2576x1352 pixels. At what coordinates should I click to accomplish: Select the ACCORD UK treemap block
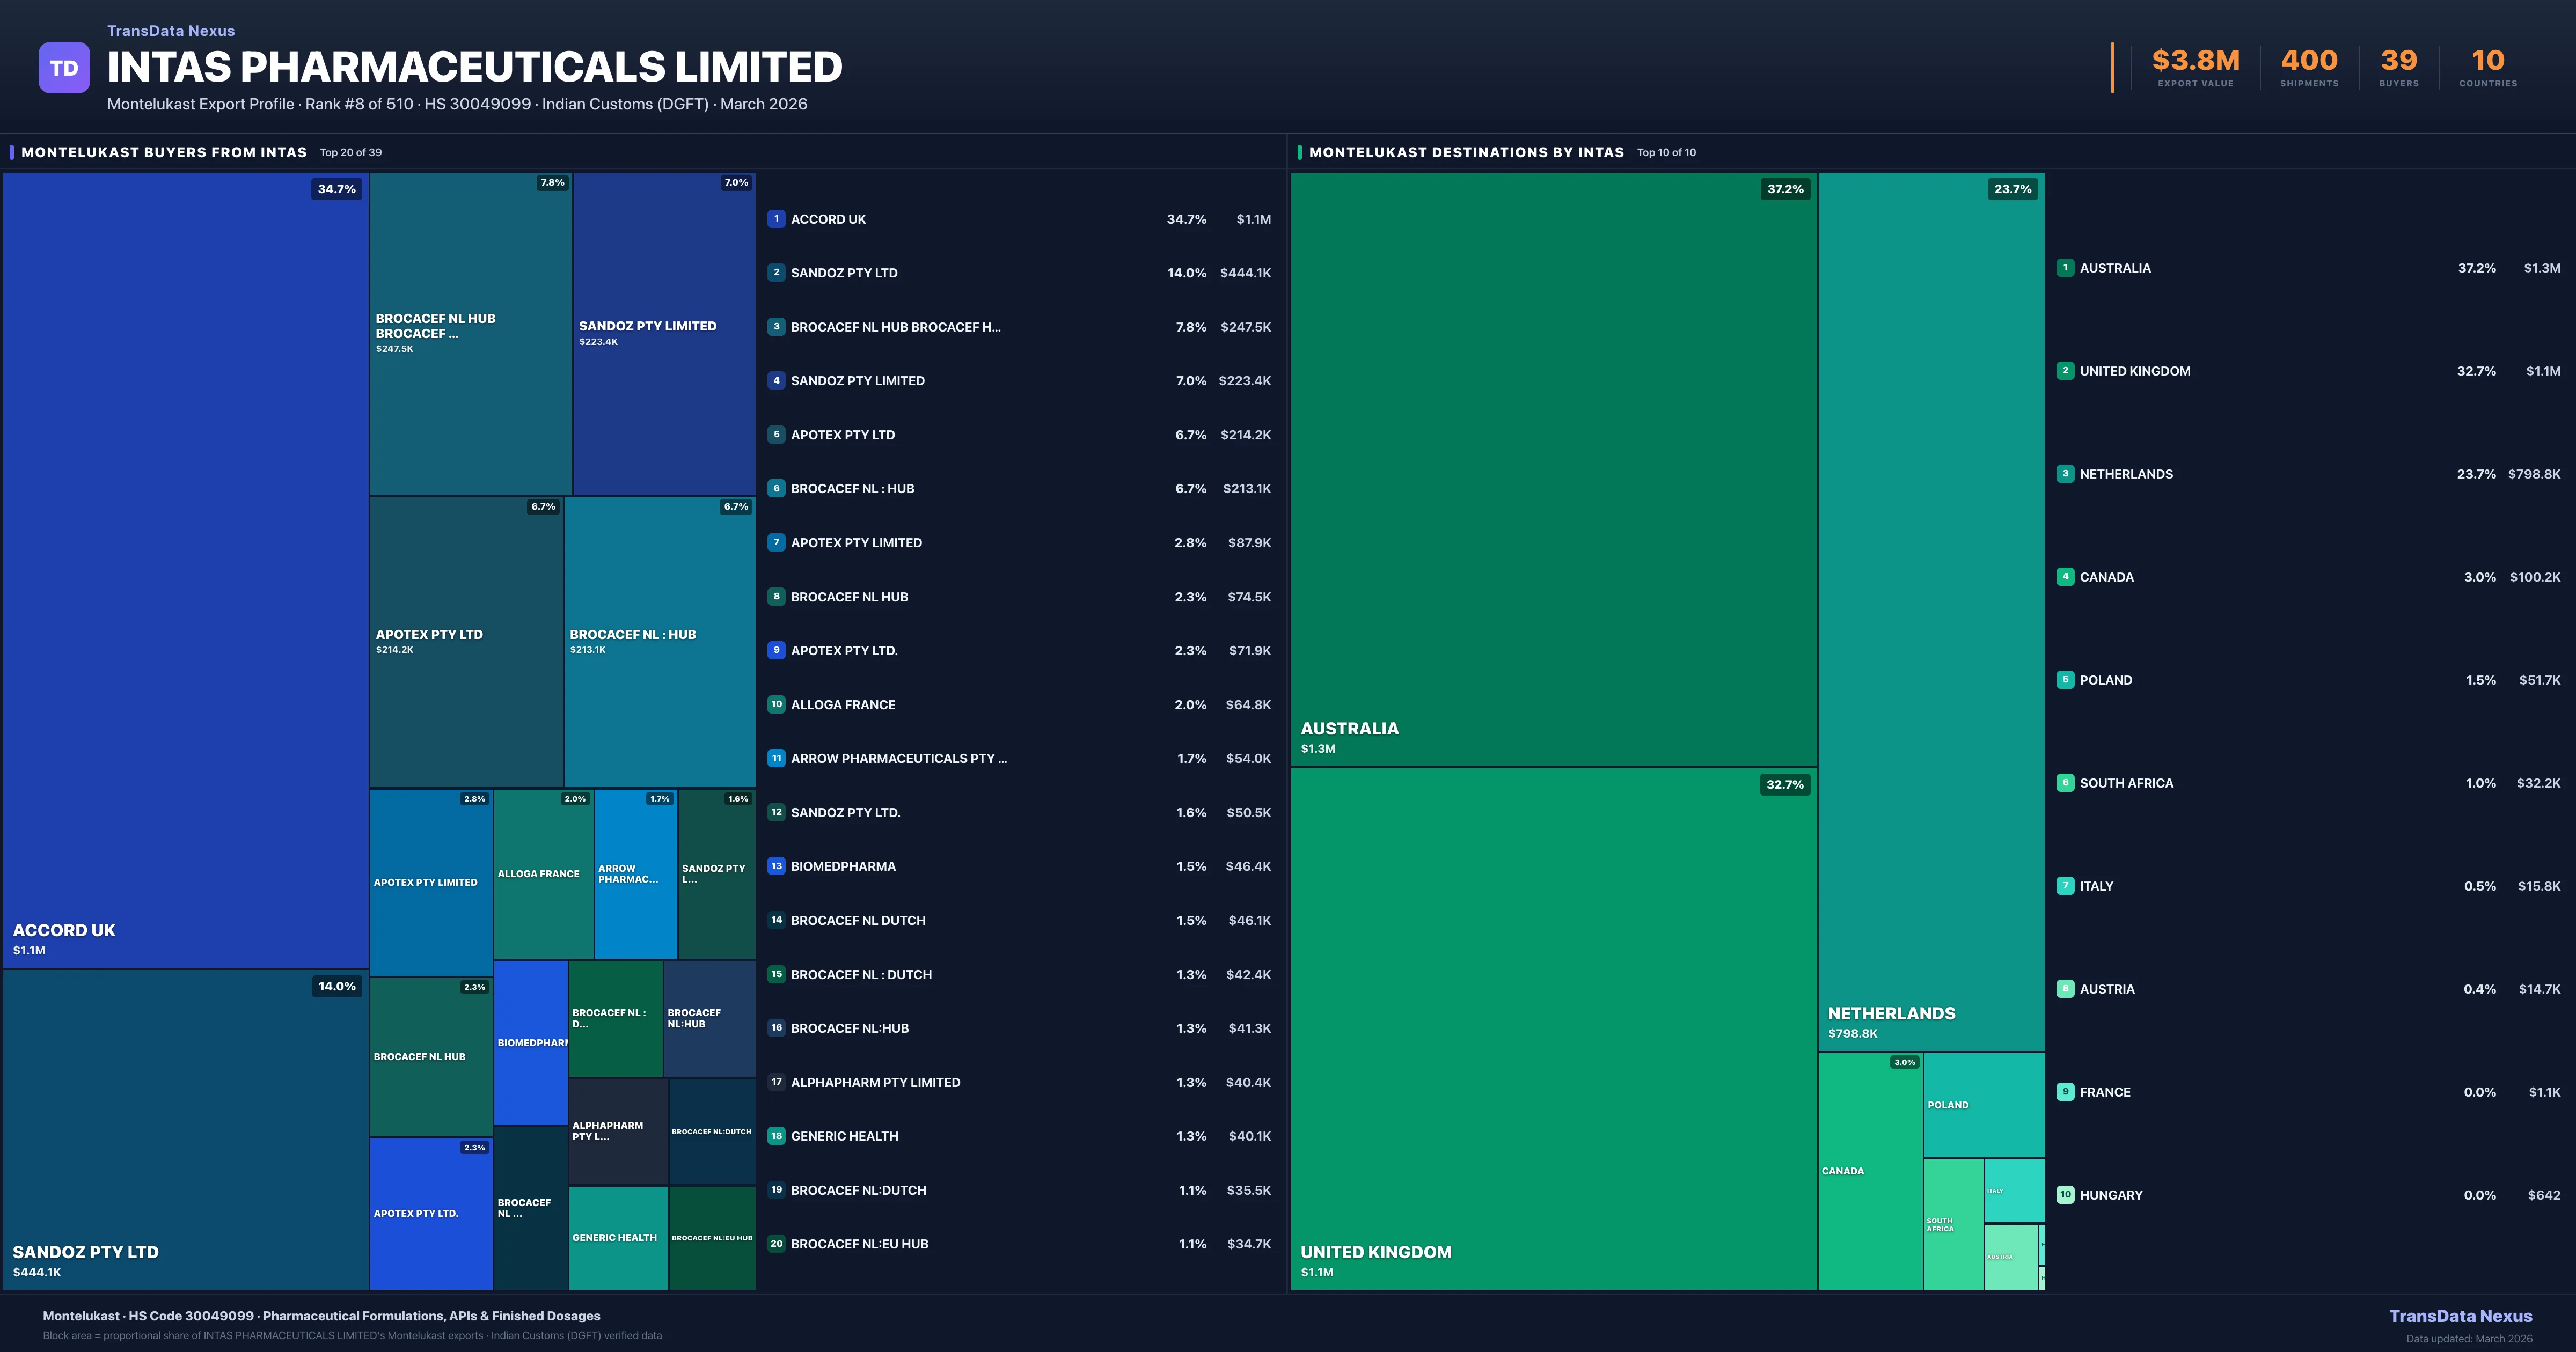point(185,570)
